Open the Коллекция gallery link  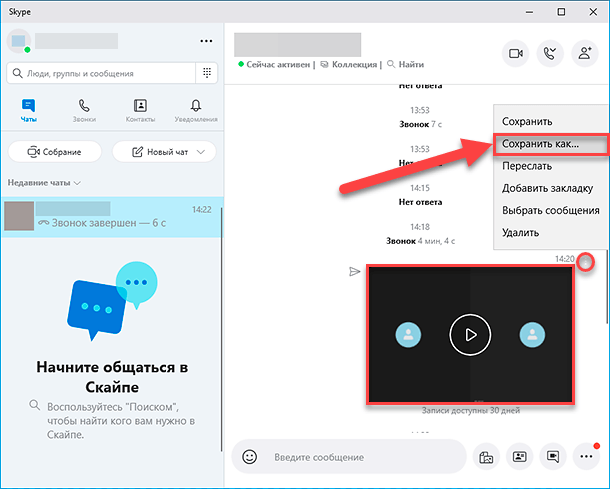[349, 65]
